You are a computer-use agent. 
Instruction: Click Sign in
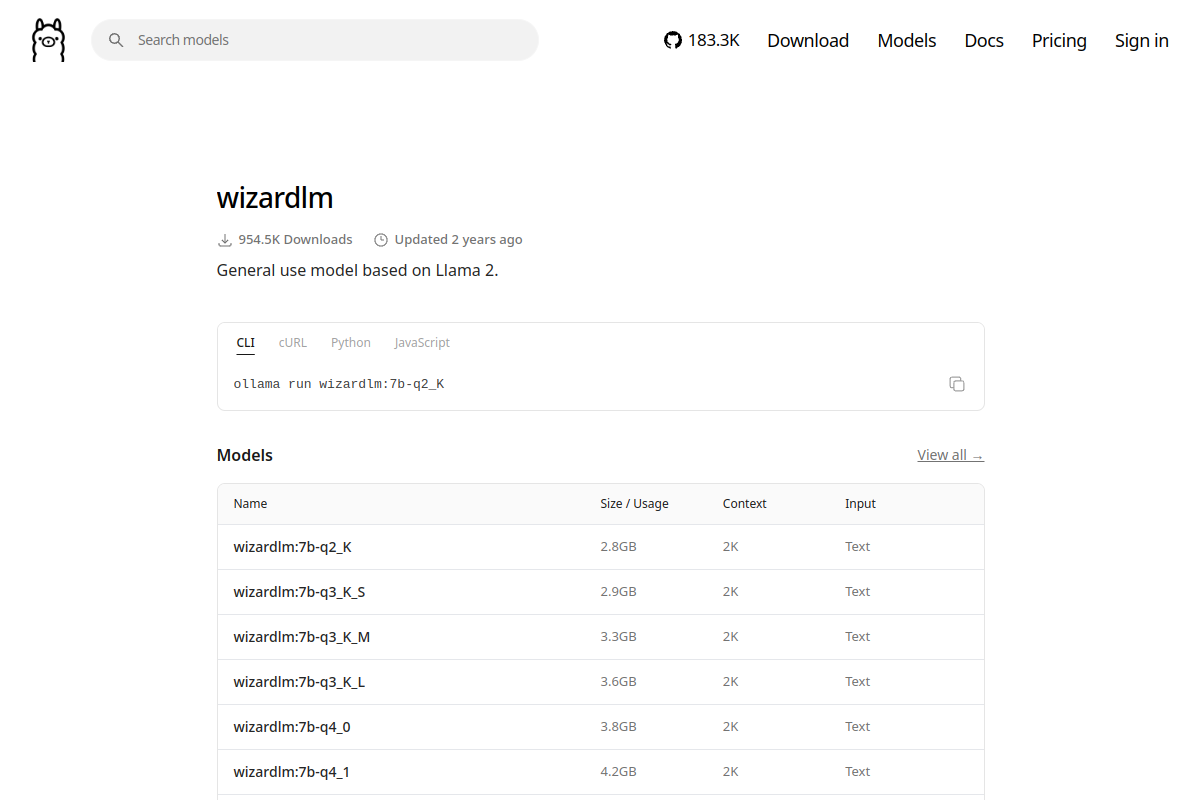tap(1142, 40)
